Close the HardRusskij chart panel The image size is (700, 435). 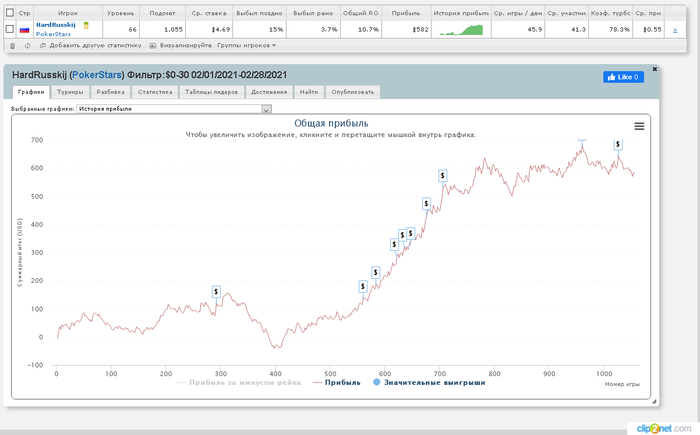click(654, 69)
